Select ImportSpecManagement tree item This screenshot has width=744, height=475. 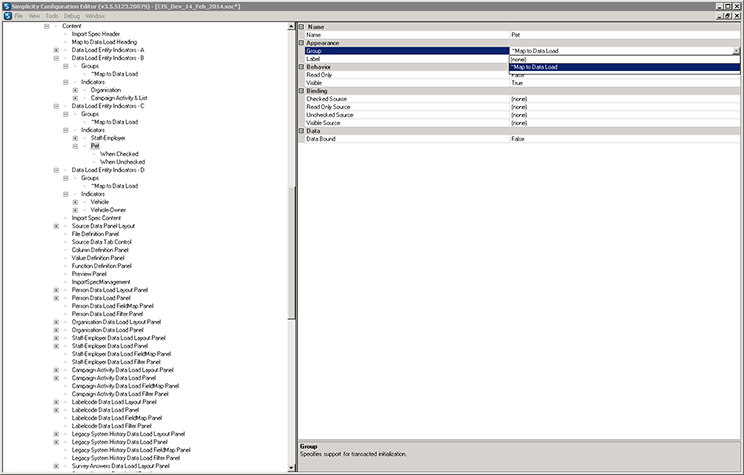(101, 282)
